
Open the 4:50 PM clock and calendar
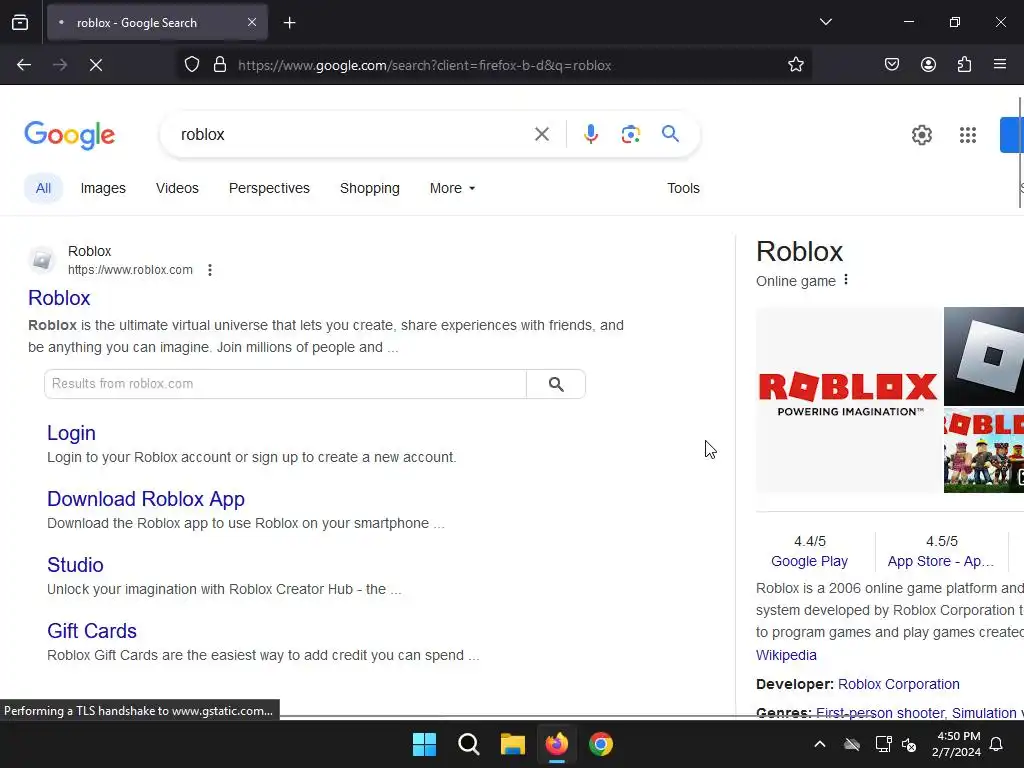click(x=956, y=744)
